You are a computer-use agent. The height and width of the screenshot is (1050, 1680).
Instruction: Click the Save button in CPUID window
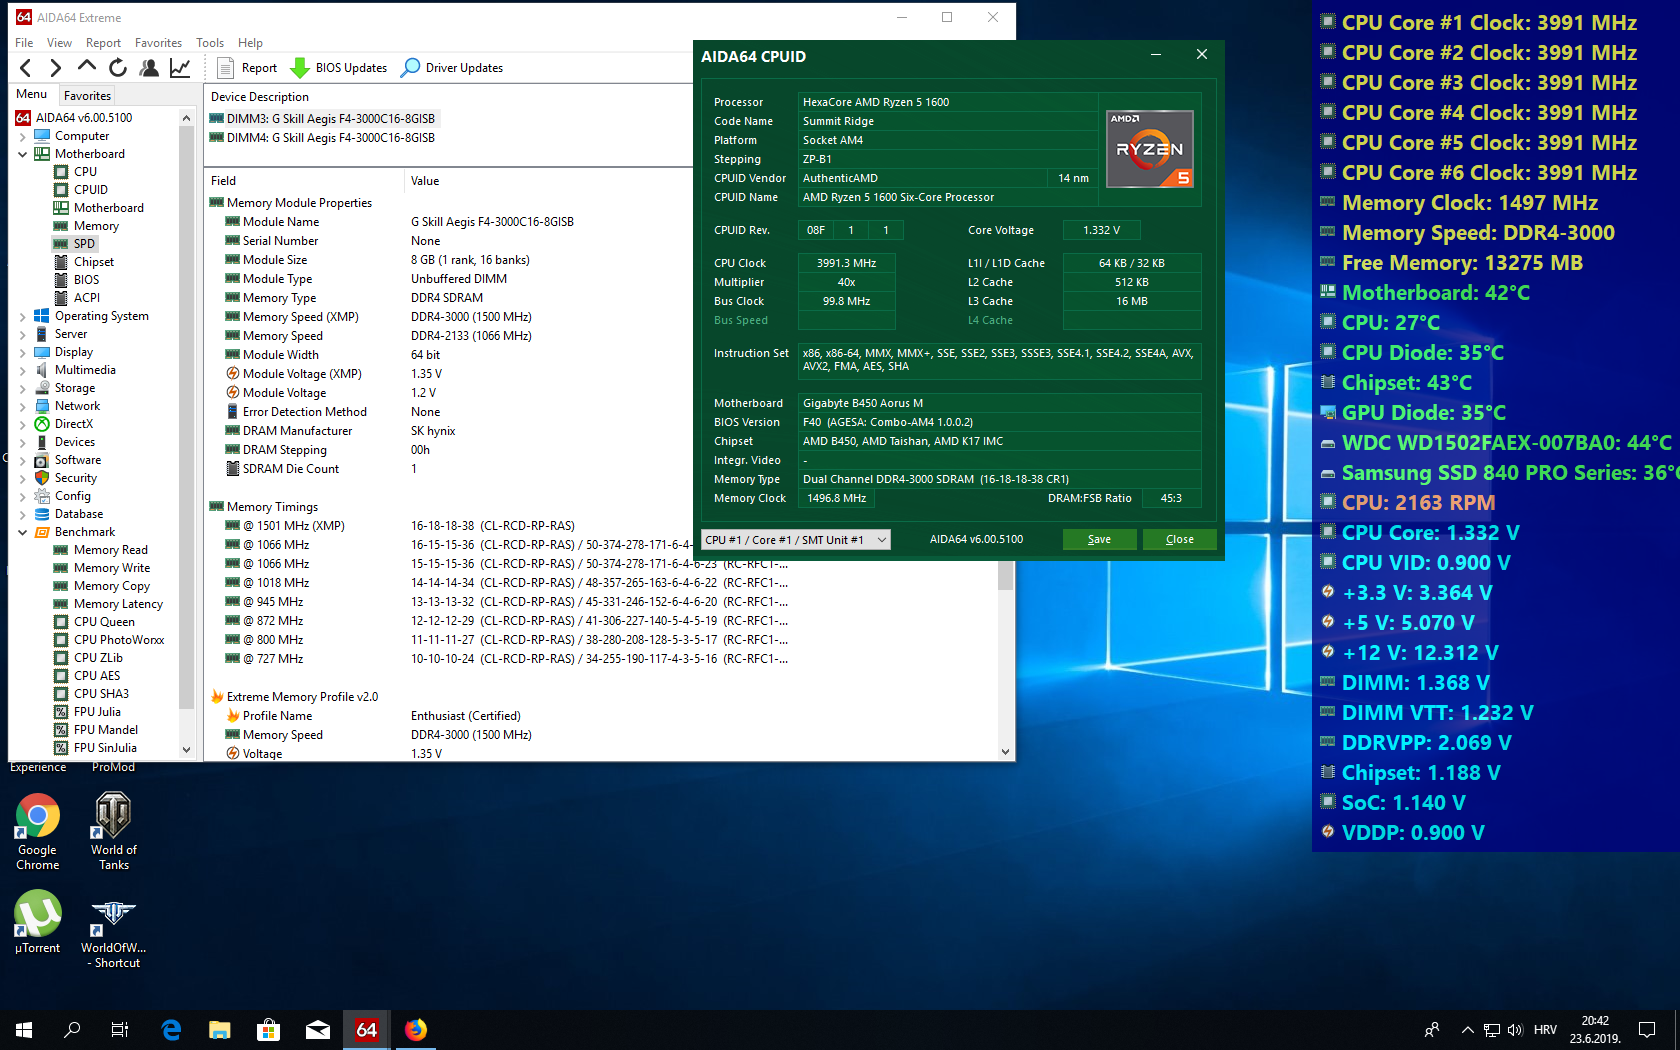(x=1099, y=540)
